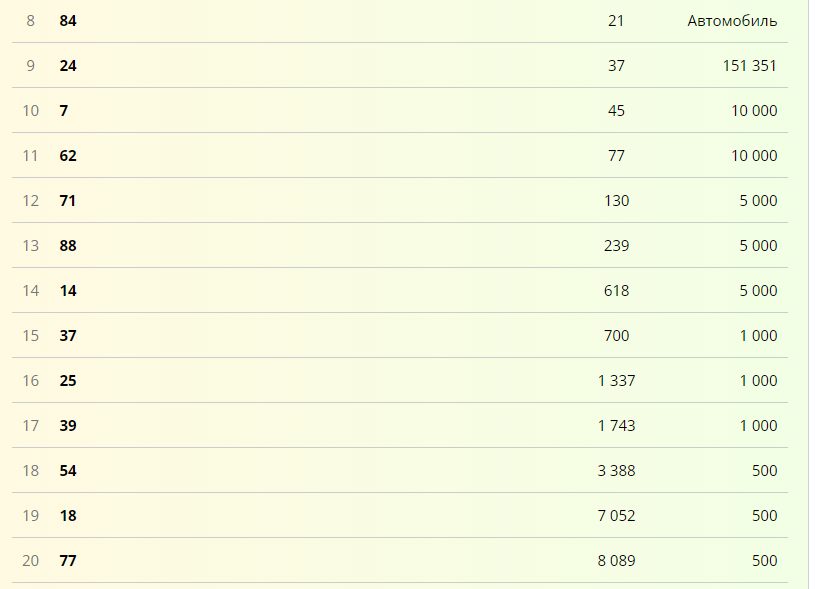Click winners count 7 052 in row 19
This screenshot has height=589, width=815.
point(617,516)
